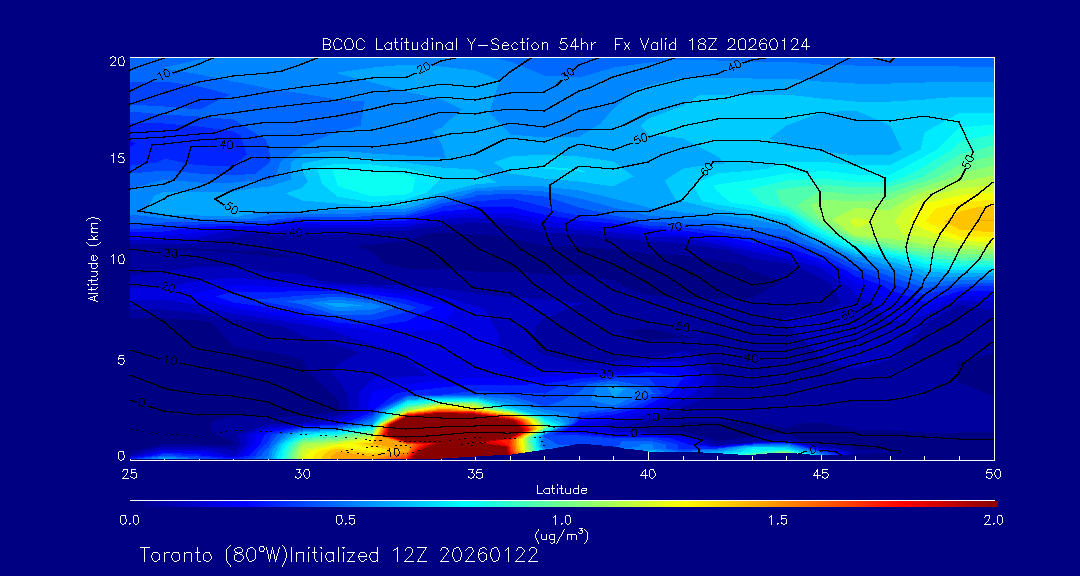Click the "Latitude" horizontal axis label
This screenshot has width=1080, height=576.
tap(561, 490)
